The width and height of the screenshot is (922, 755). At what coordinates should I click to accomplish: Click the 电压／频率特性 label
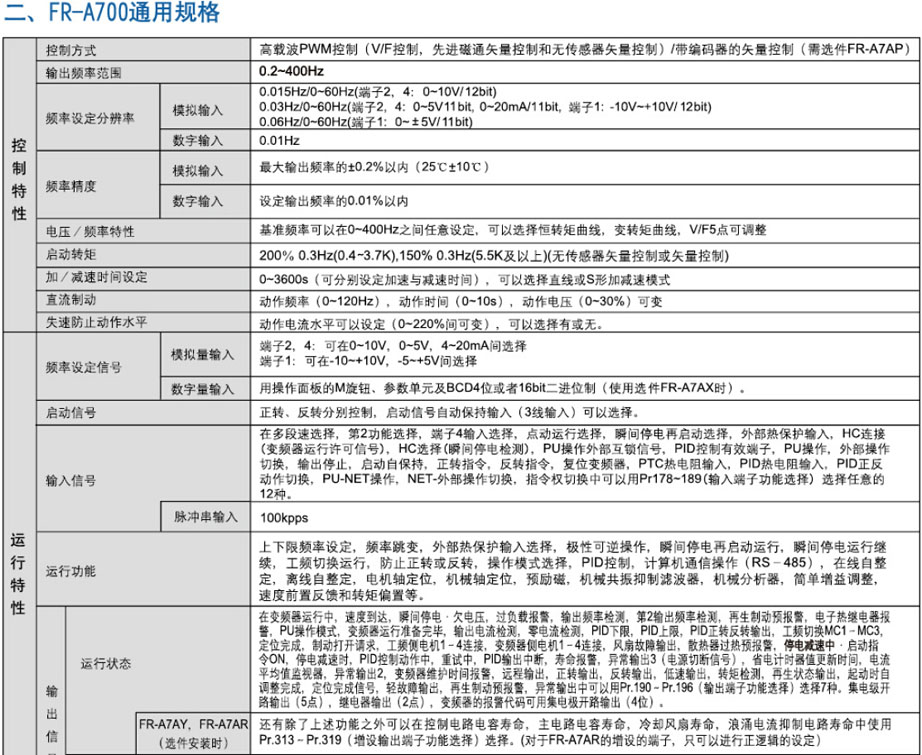click(90, 231)
